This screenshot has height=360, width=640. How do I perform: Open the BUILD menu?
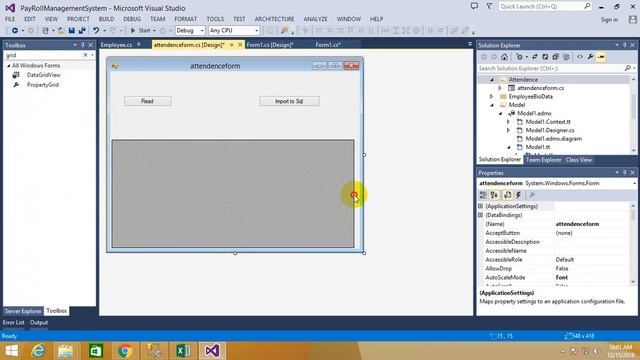[107, 19]
